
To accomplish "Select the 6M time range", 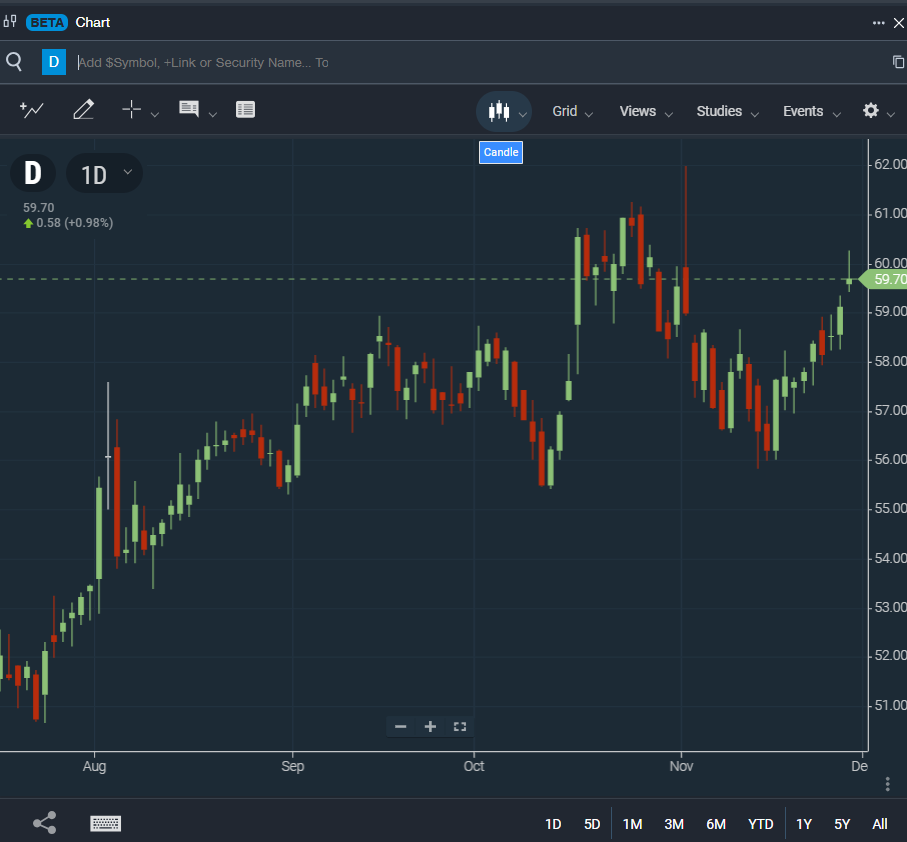I will [715, 824].
